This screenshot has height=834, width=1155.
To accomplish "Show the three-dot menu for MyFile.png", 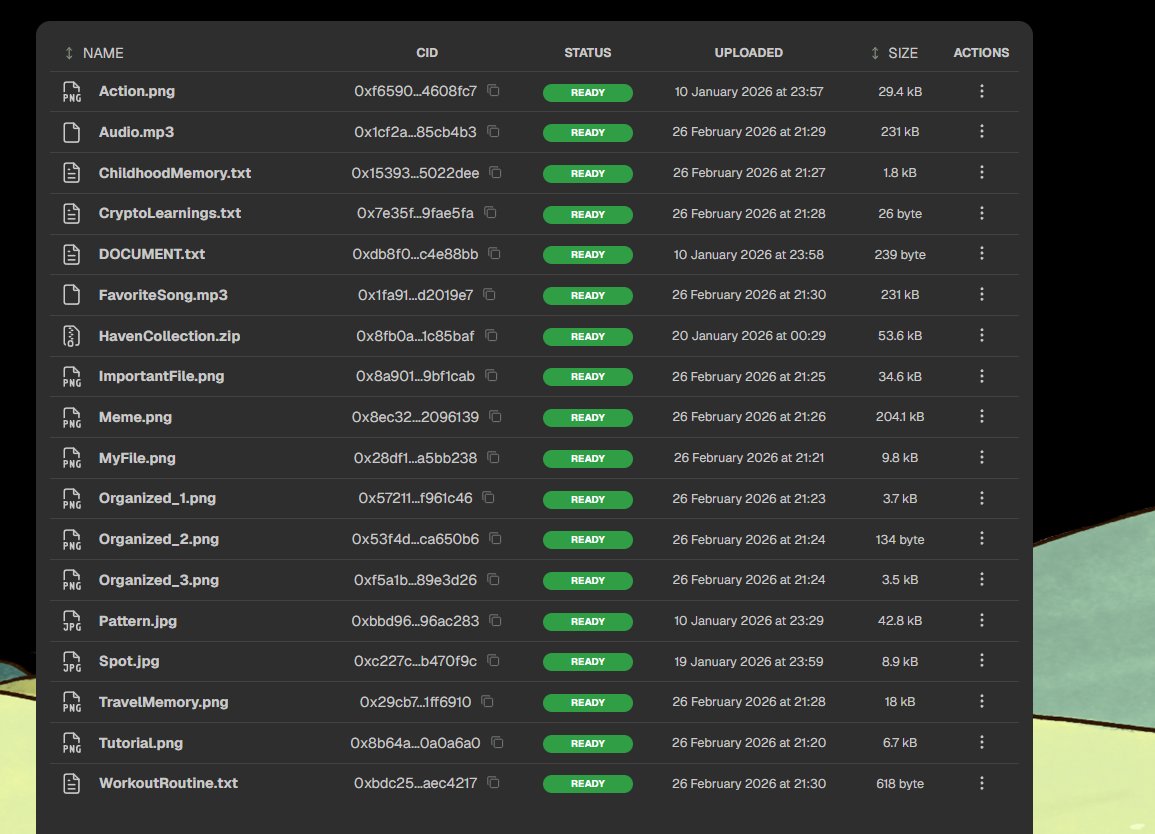I will coord(981,458).
